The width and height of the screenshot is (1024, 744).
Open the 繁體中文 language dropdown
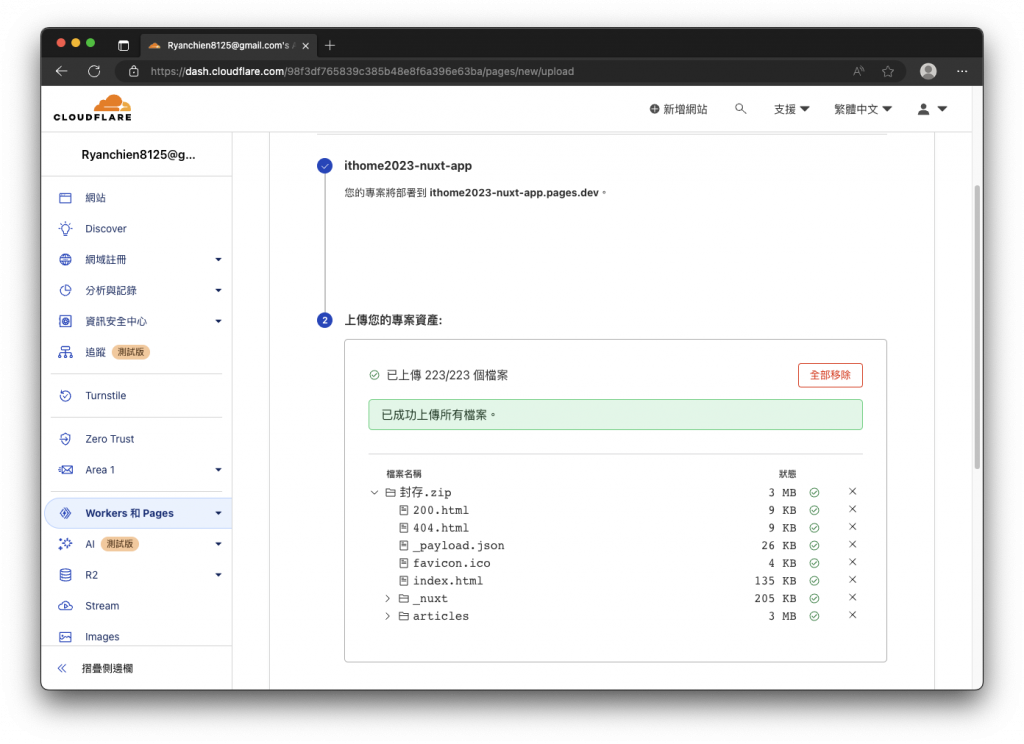[x=863, y=109]
